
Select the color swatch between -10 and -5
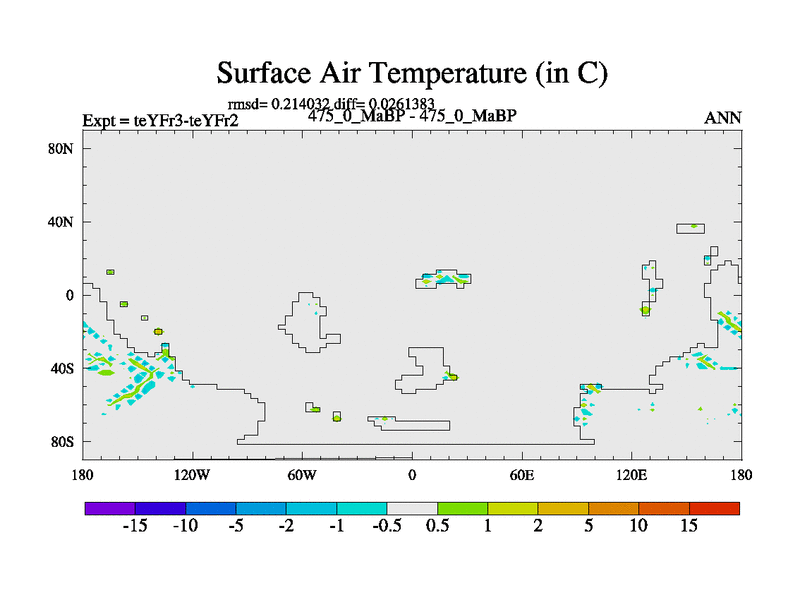pos(210,508)
